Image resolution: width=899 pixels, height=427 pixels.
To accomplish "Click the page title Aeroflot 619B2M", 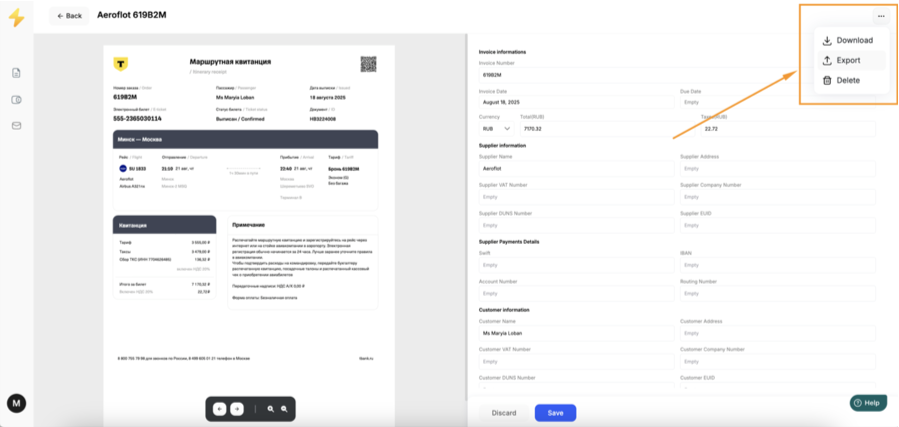I will coord(132,15).
